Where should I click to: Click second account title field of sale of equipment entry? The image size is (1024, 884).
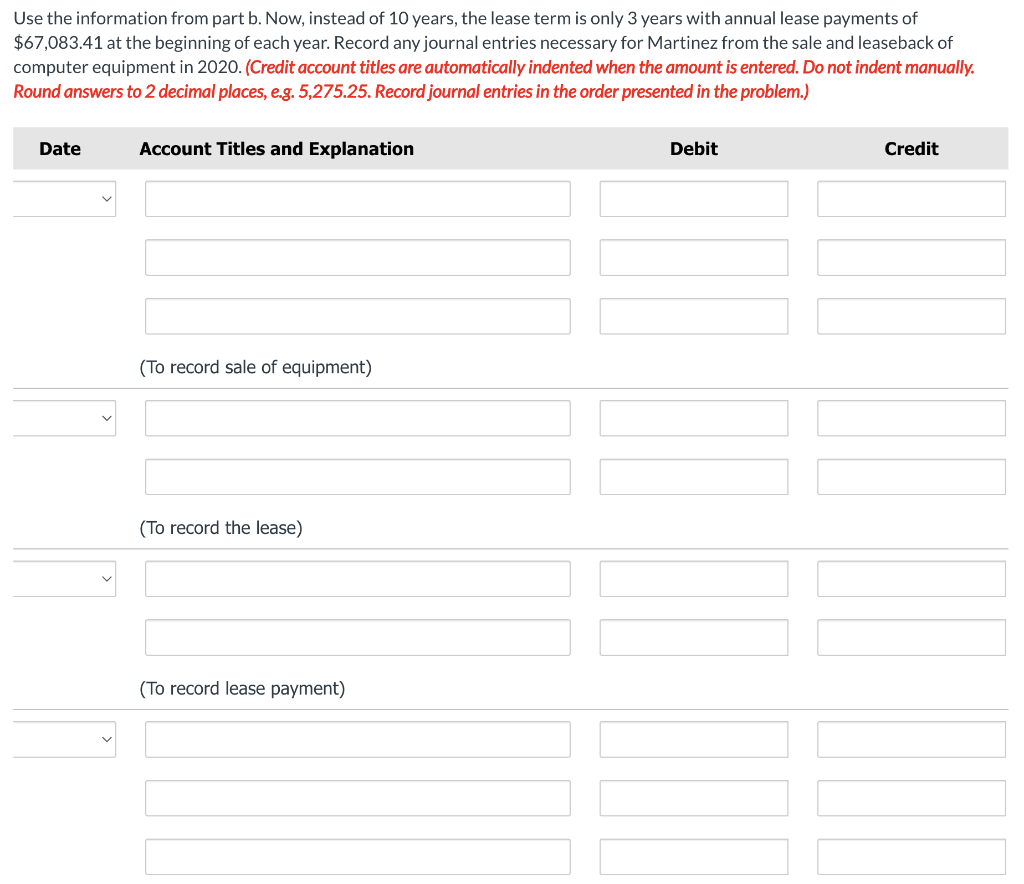358,258
